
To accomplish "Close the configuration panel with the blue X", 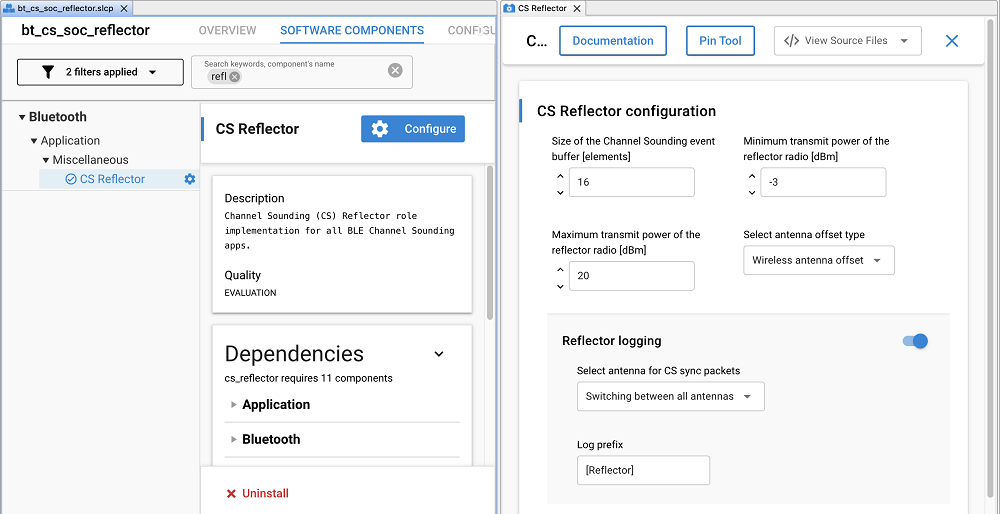I will click(951, 41).
